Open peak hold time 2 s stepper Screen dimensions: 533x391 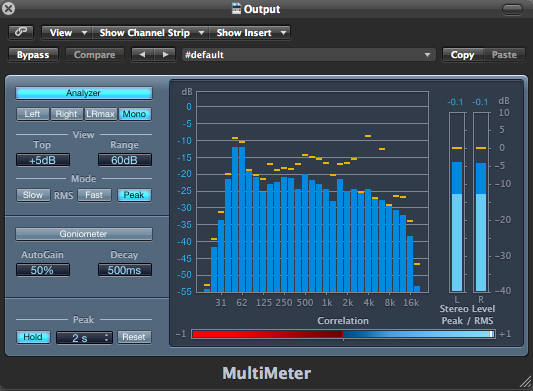click(84, 338)
